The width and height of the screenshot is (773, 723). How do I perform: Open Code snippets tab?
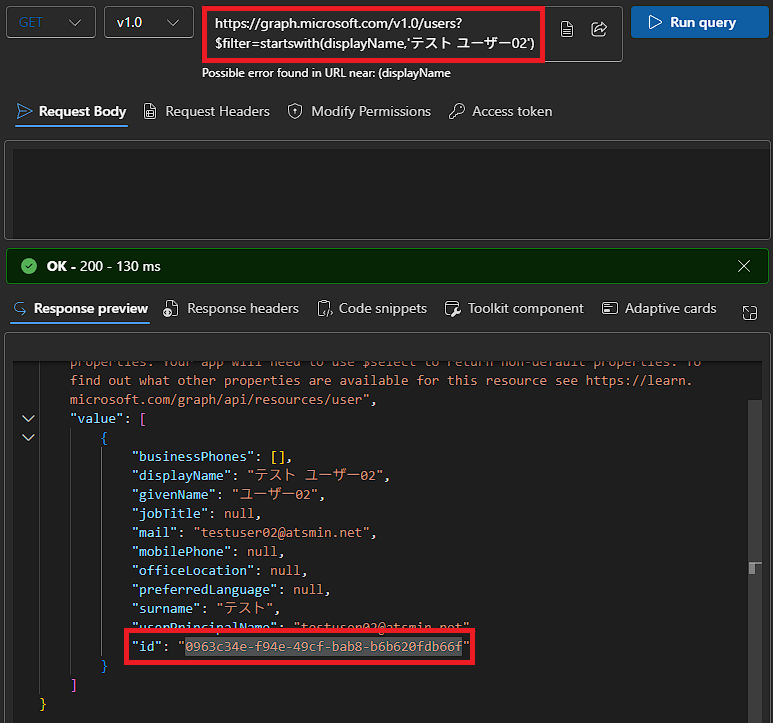pos(372,309)
